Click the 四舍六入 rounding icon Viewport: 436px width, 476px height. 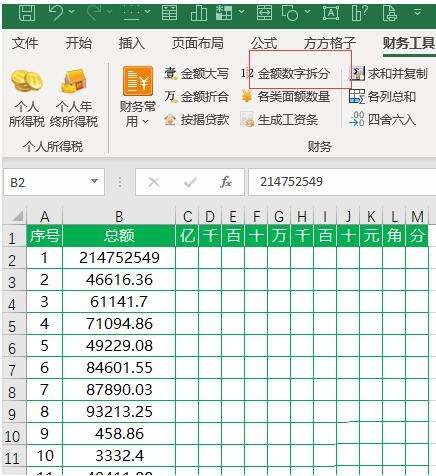[357, 119]
